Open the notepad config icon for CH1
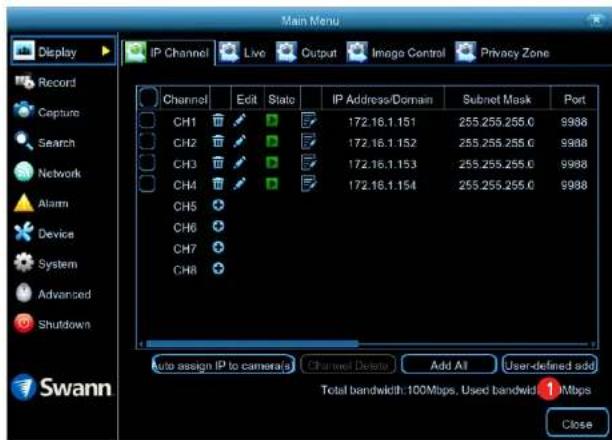 coord(309,121)
